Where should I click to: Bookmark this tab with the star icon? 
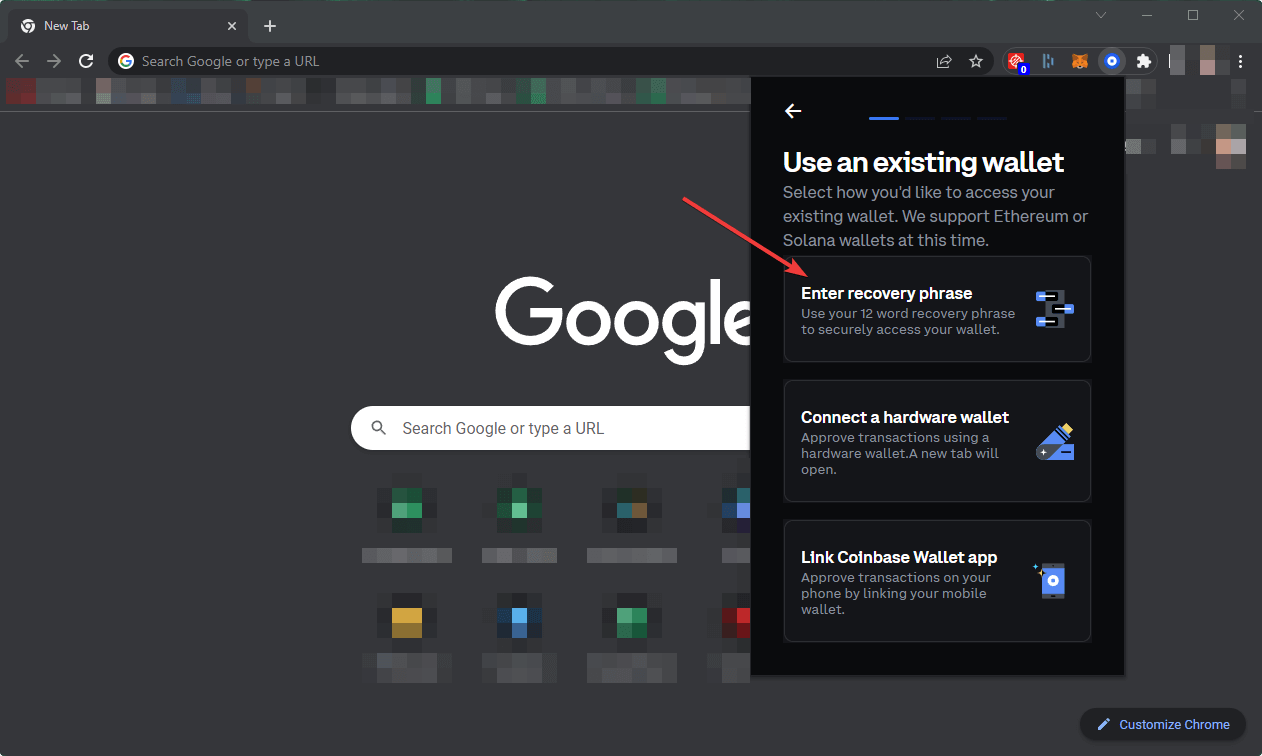(976, 61)
